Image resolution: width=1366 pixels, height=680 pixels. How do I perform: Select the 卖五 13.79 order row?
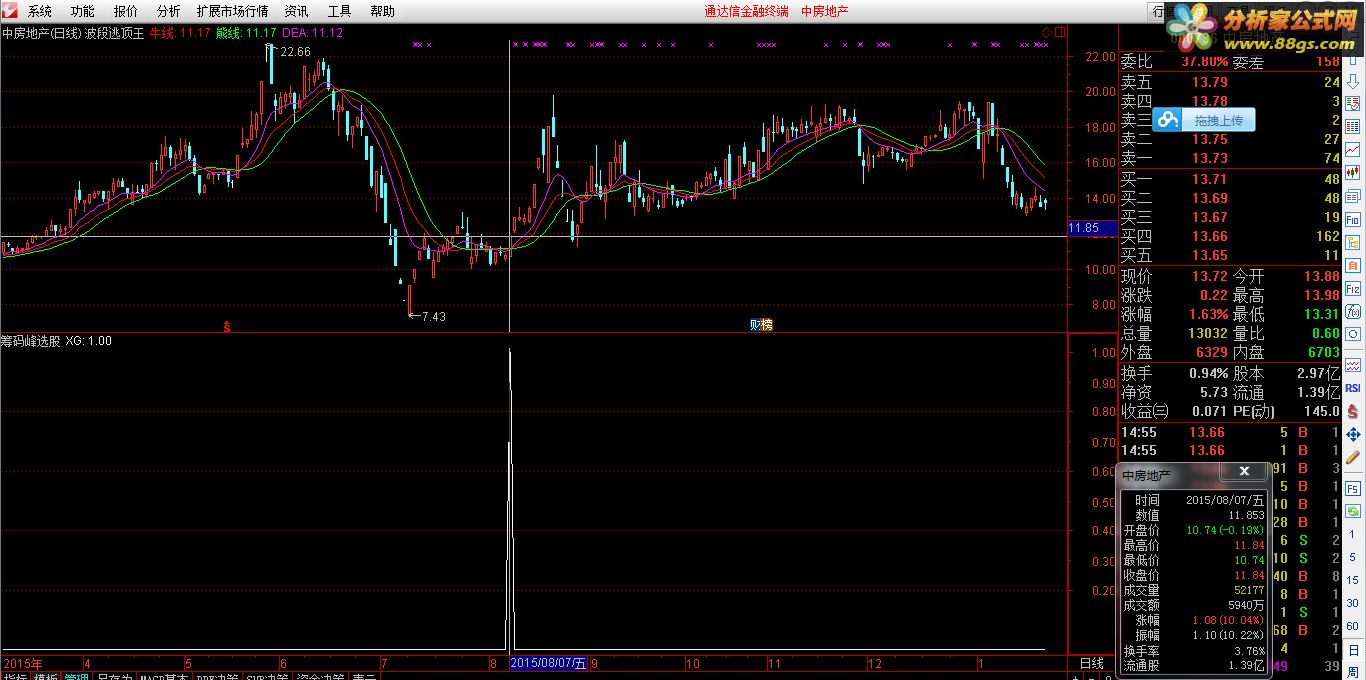pos(1229,82)
